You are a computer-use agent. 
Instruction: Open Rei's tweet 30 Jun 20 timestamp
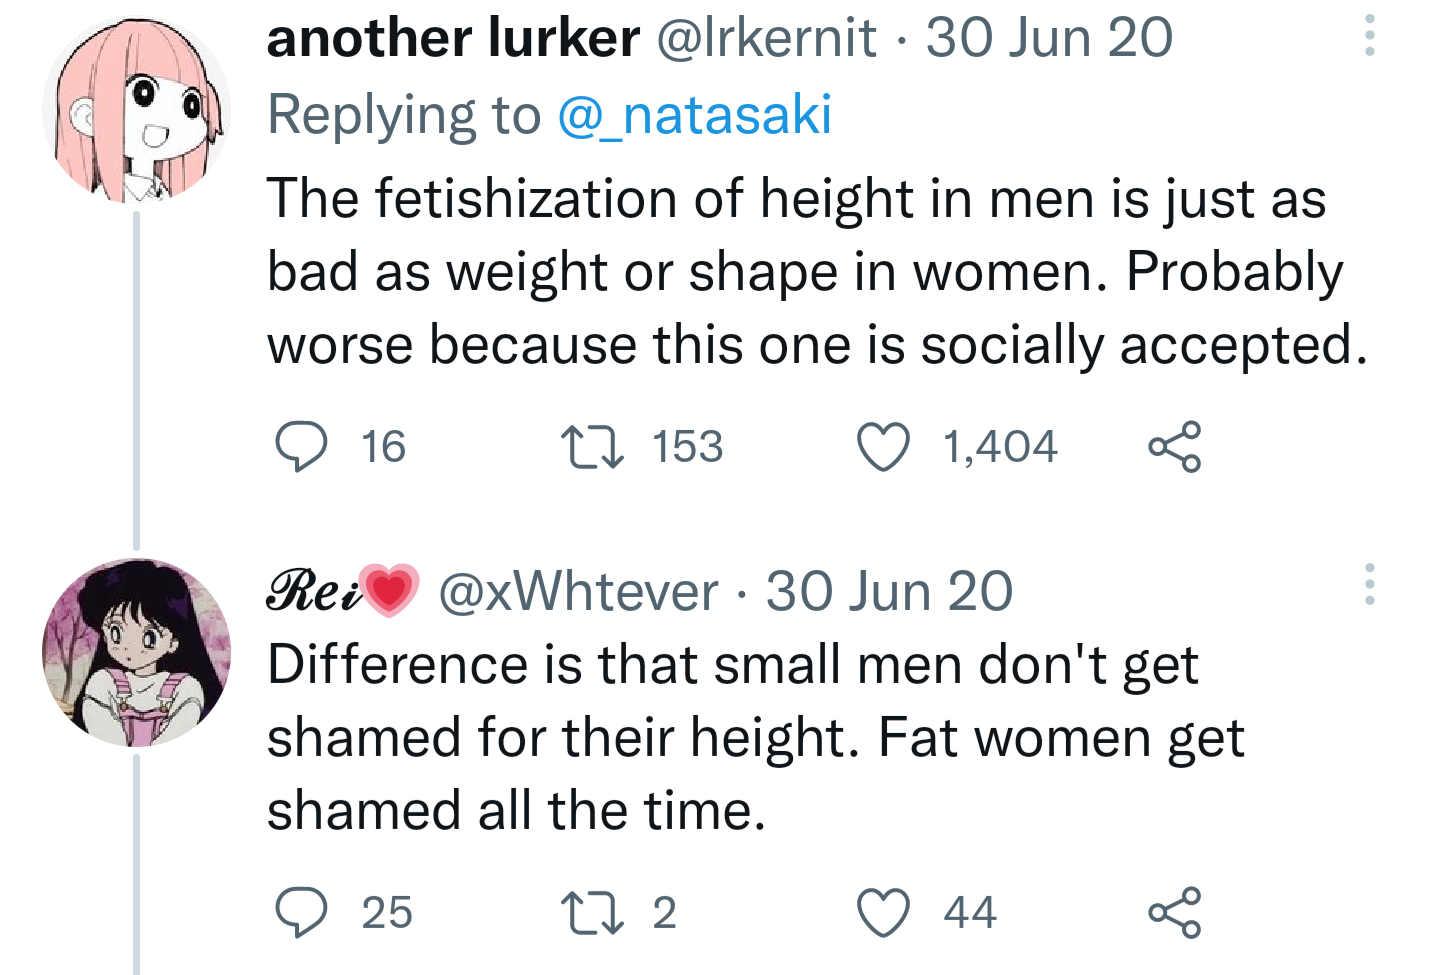click(889, 591)
